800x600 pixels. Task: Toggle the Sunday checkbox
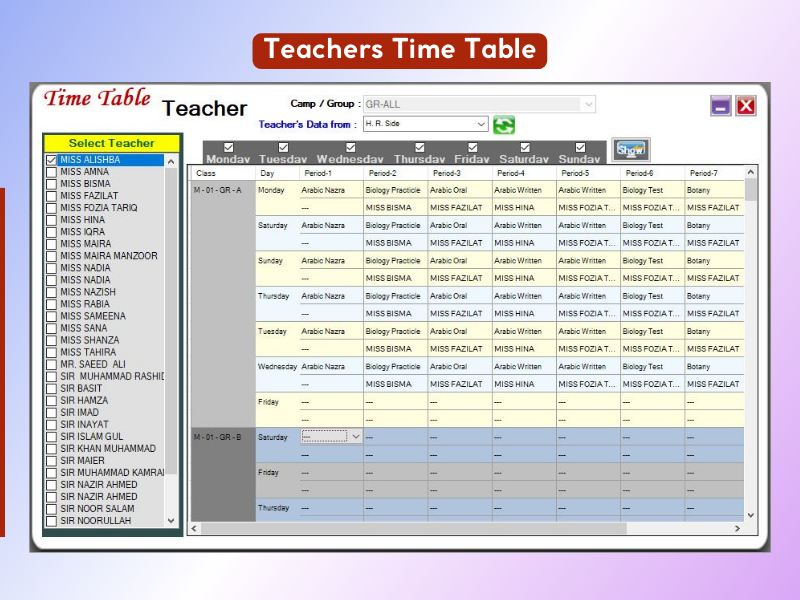(x=580, y=148)
